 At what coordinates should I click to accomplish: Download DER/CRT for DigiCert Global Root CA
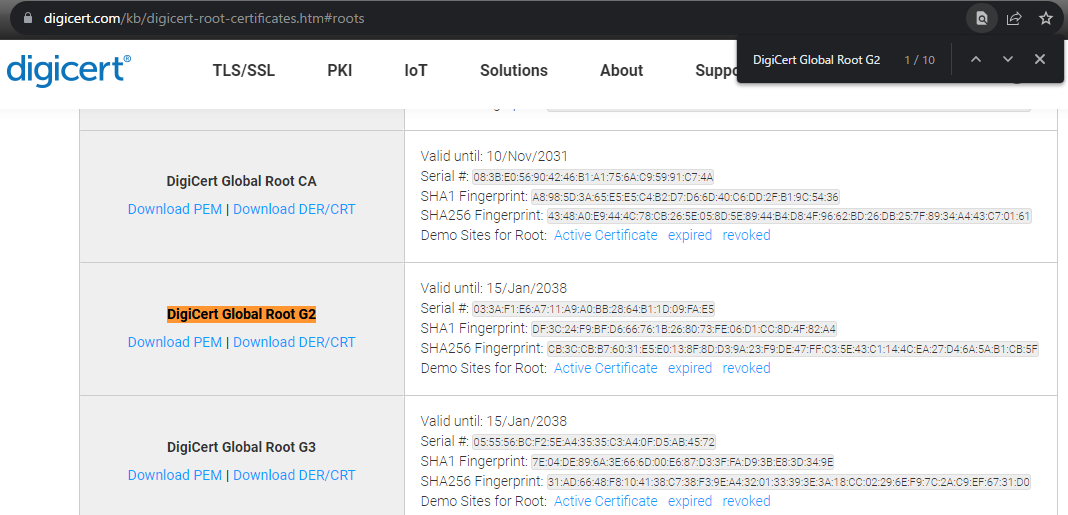(x=294, y=209)
